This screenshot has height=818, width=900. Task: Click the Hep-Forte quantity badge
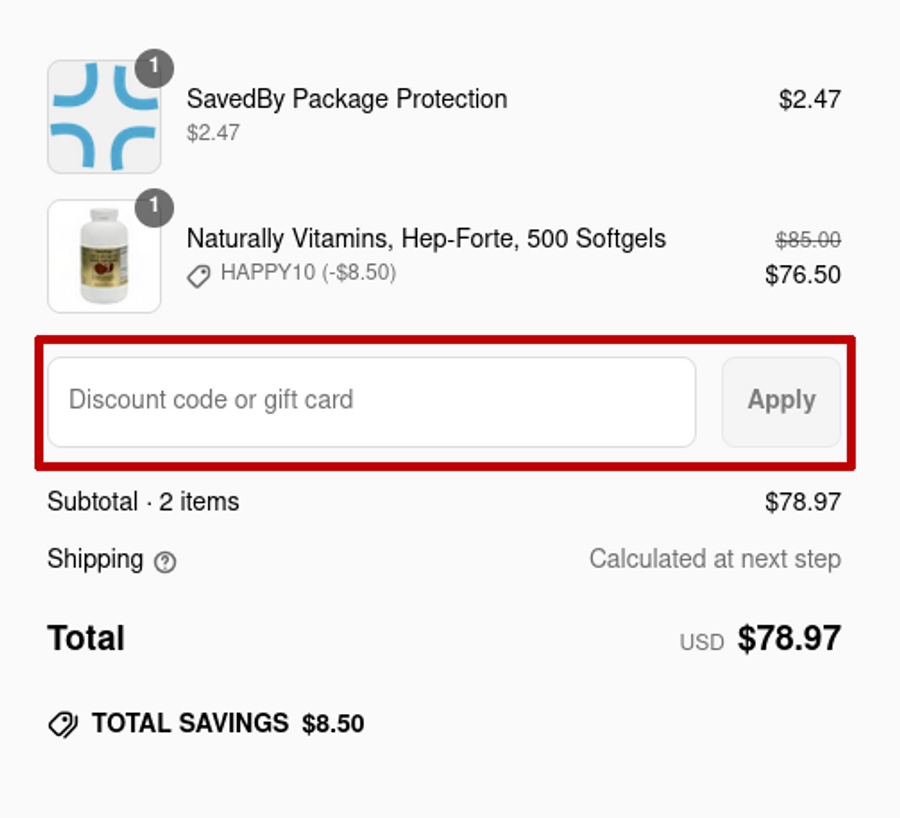(154, 208)
